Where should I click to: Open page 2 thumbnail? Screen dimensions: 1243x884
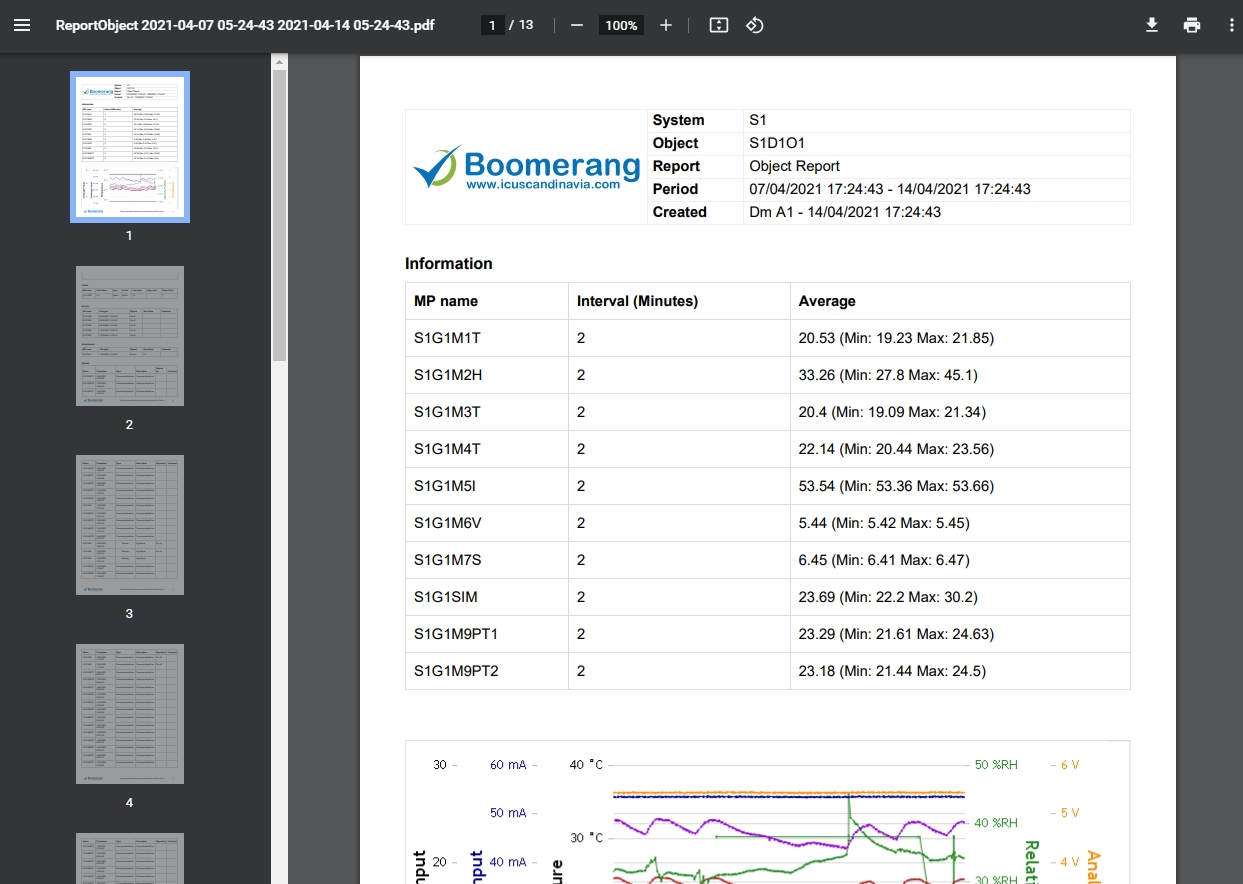[x=130, y=336]
